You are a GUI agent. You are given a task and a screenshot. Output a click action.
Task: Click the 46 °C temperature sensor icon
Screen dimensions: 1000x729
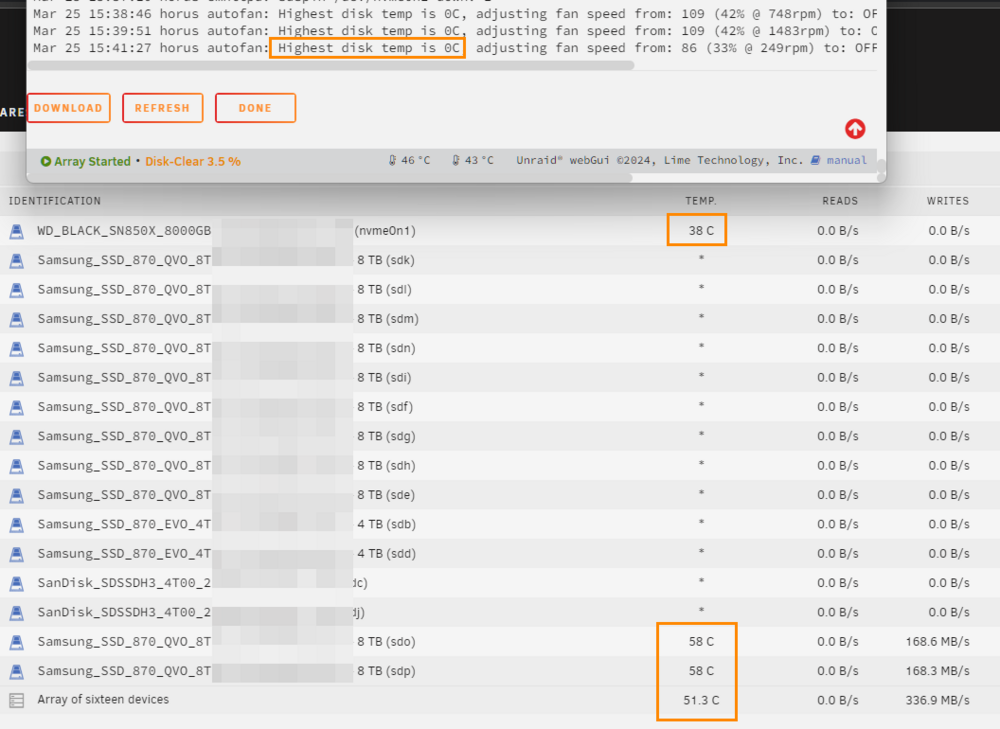(392, 160)
